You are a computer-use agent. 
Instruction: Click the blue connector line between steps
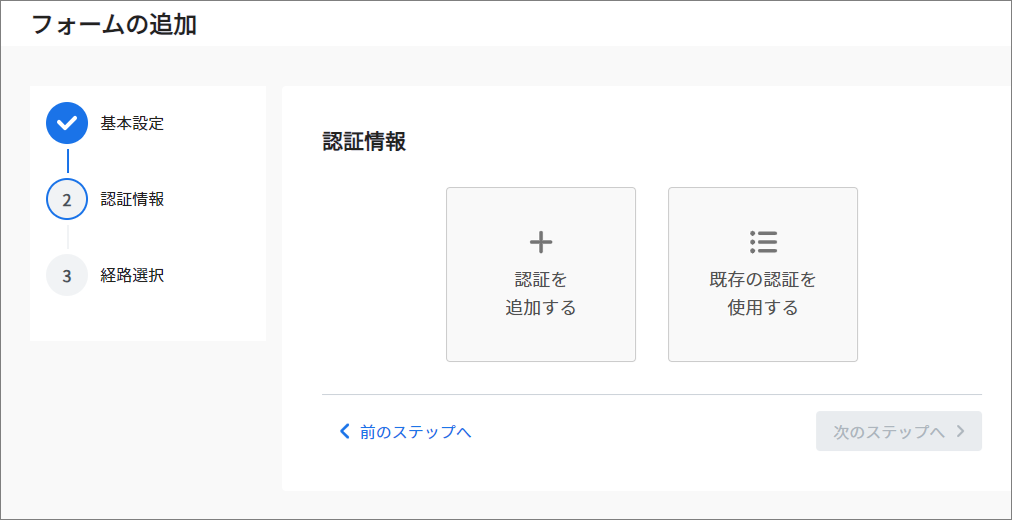(67, 161)
